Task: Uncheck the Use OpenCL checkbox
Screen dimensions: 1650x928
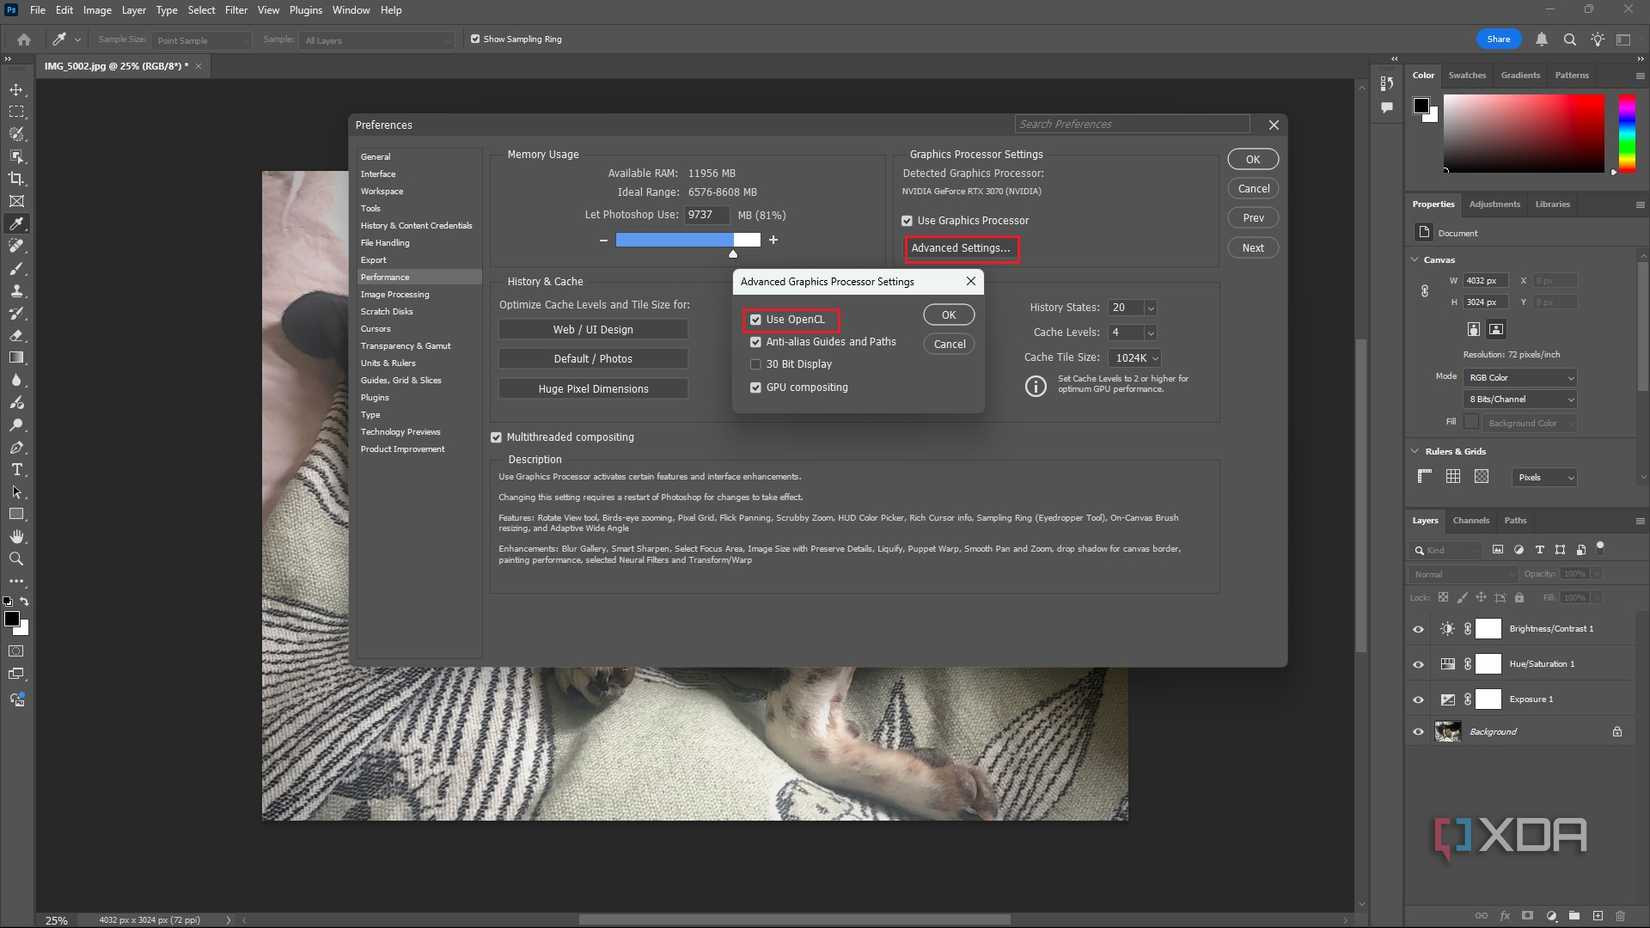Action: [756, 319]
